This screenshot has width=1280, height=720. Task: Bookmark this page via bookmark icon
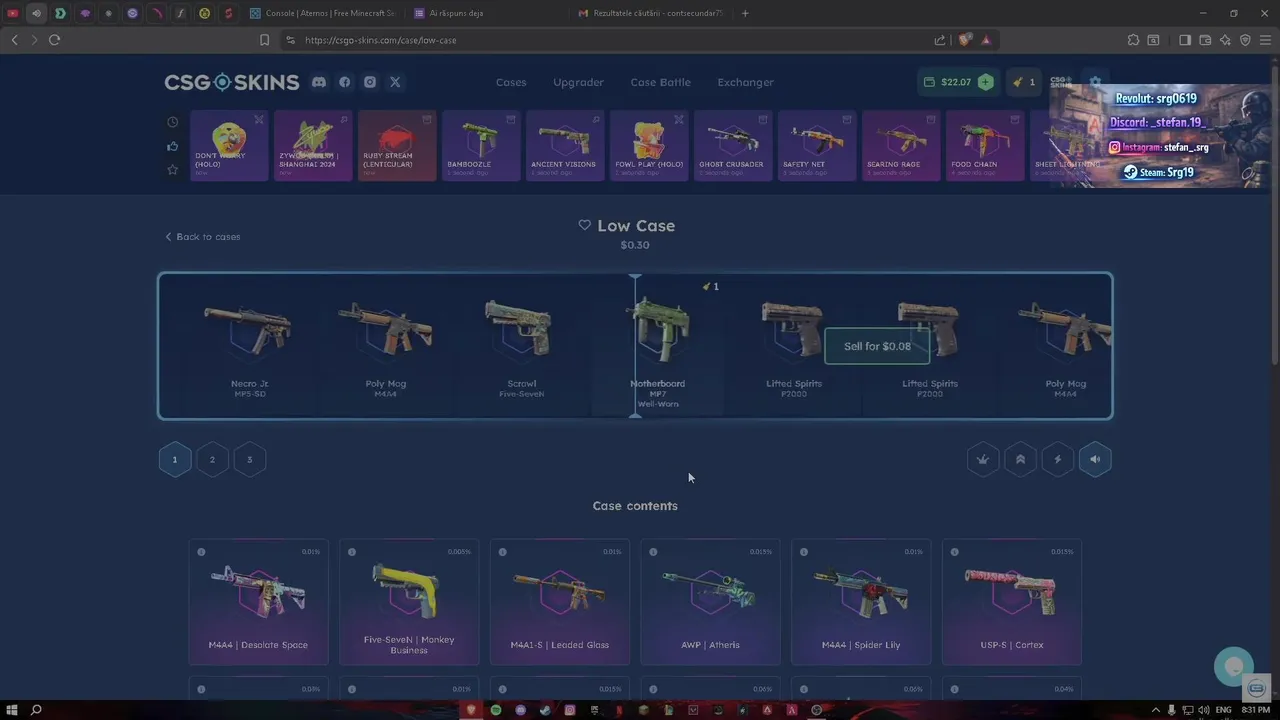[264, 40]
